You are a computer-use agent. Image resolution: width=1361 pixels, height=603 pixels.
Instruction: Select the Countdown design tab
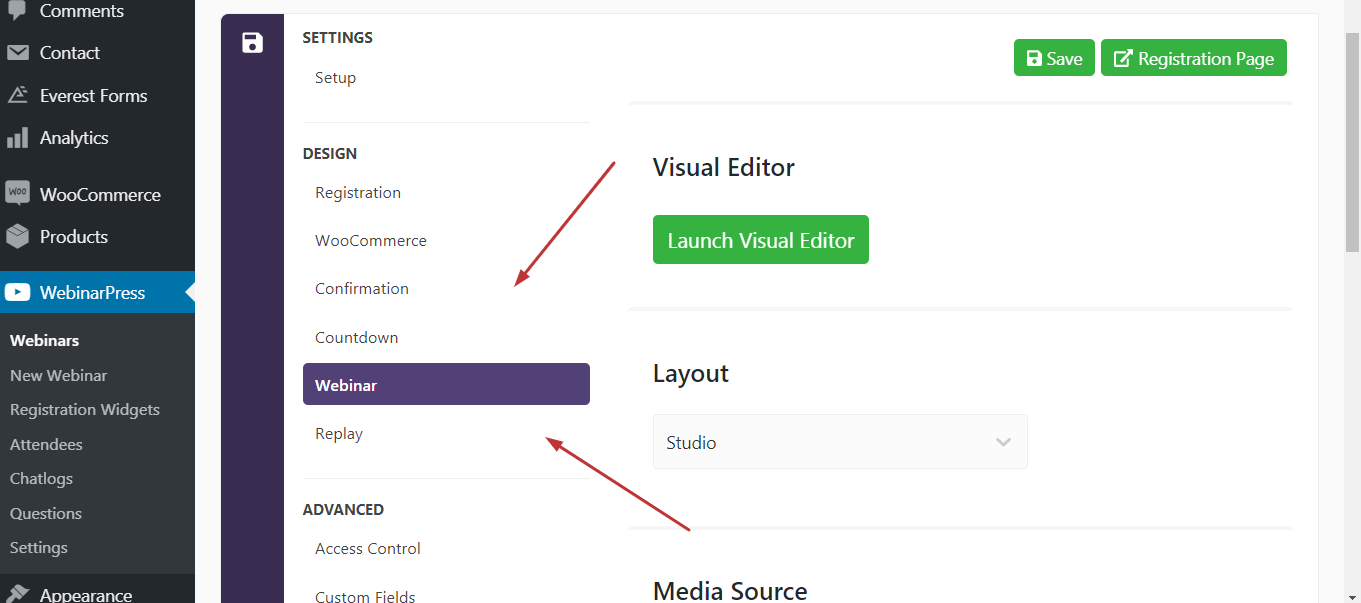pos(446,338)
